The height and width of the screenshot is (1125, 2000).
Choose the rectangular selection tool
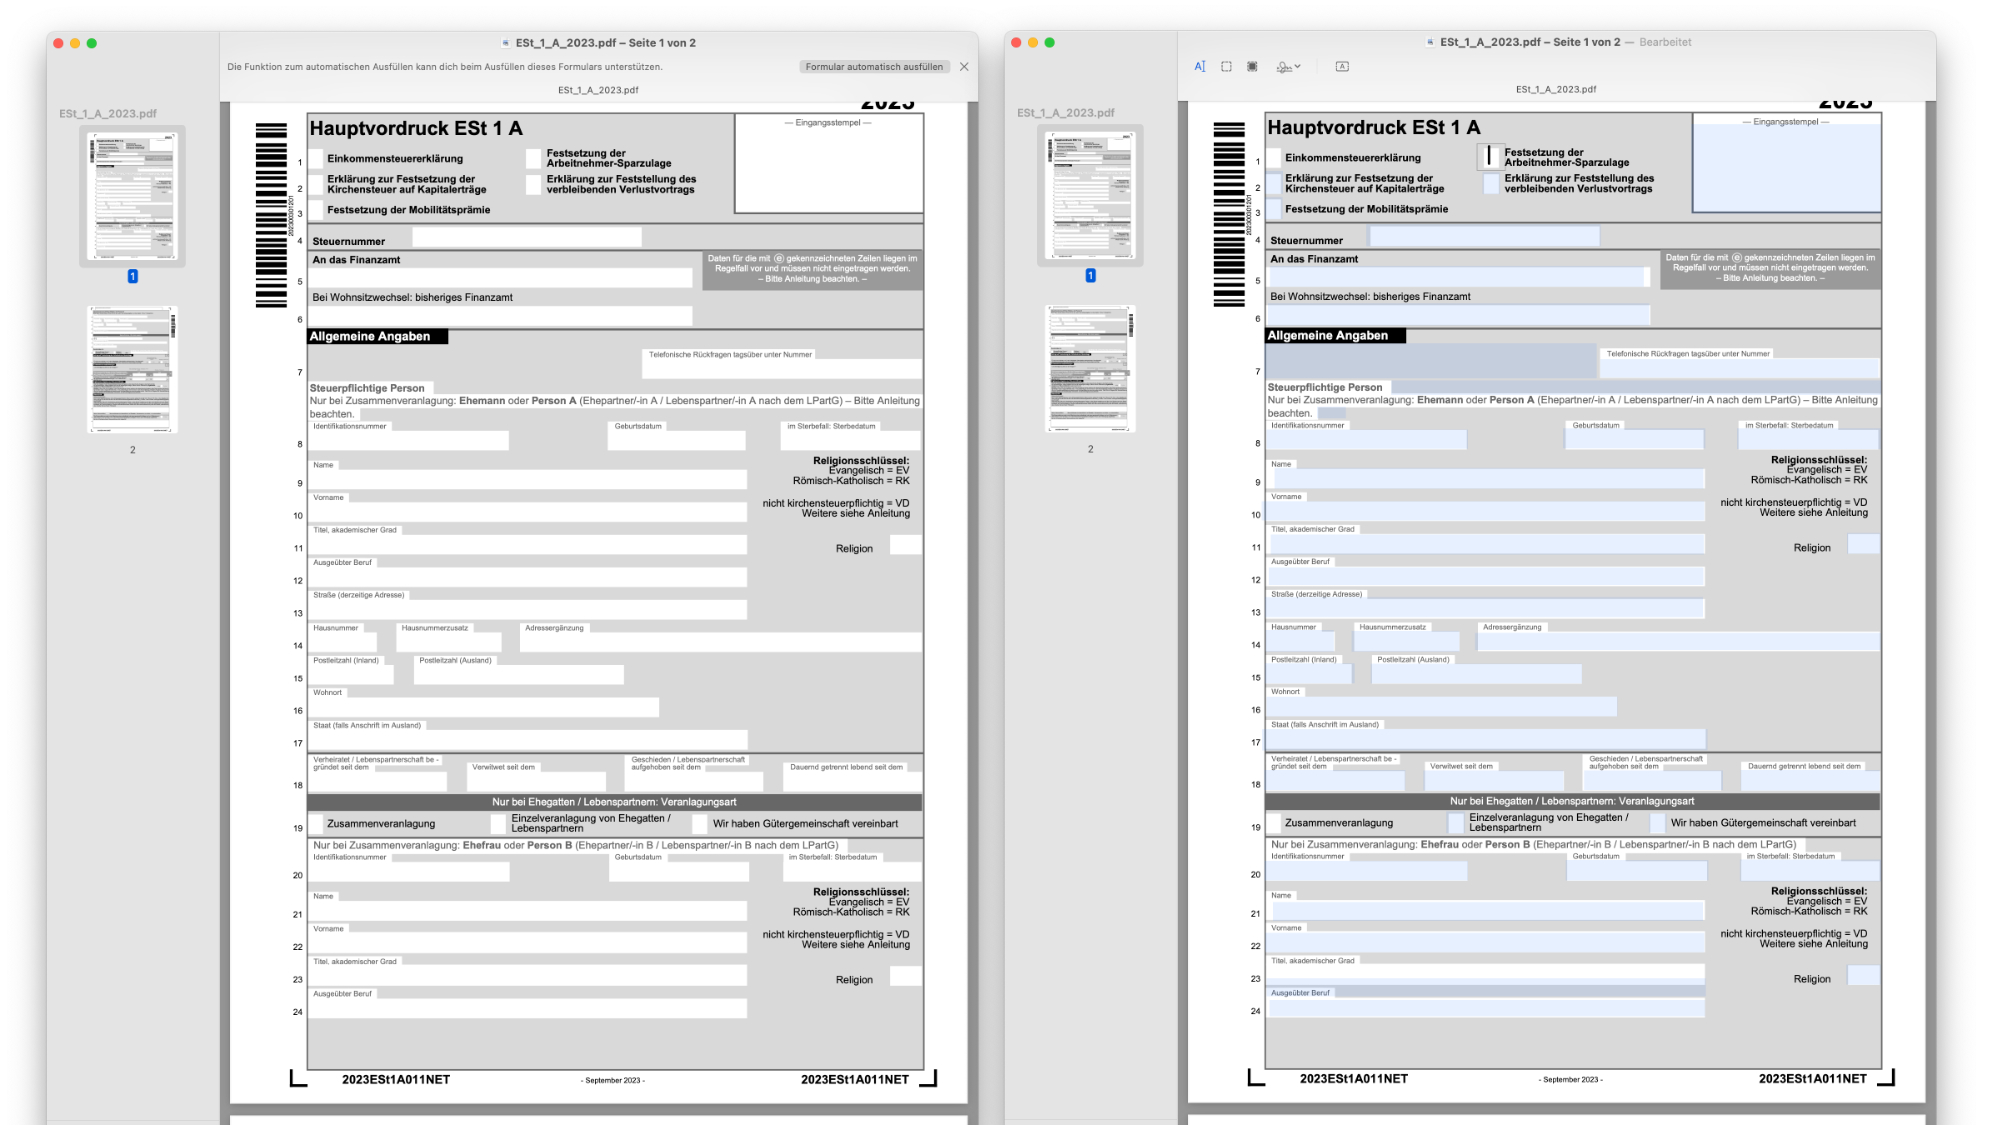[1226, 67]
